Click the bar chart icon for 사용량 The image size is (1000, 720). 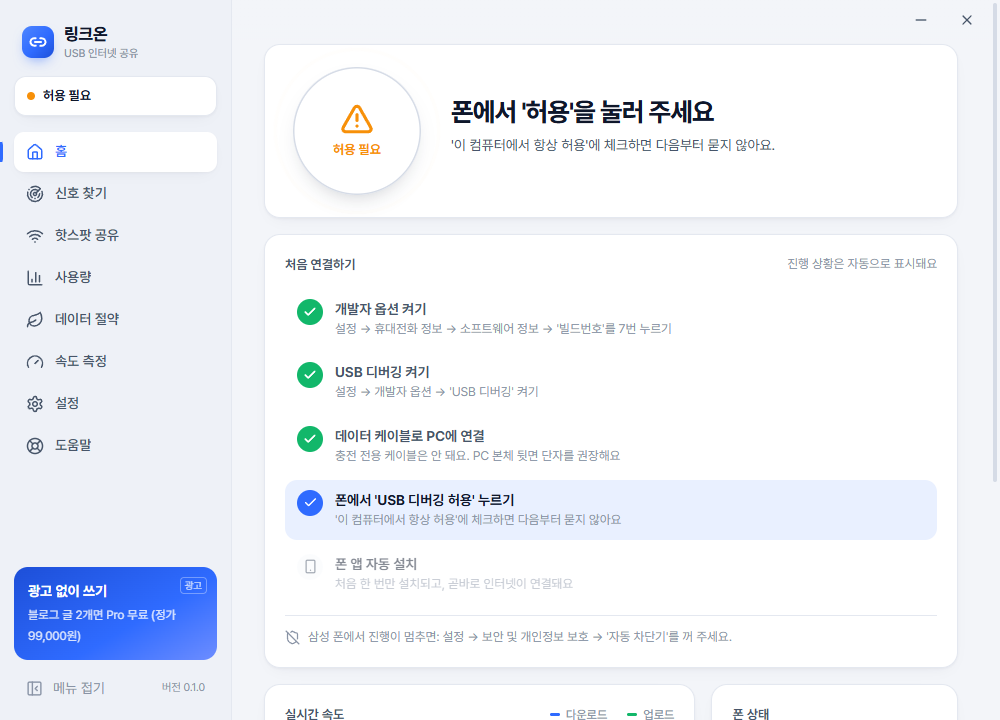(x=35, y=277)
